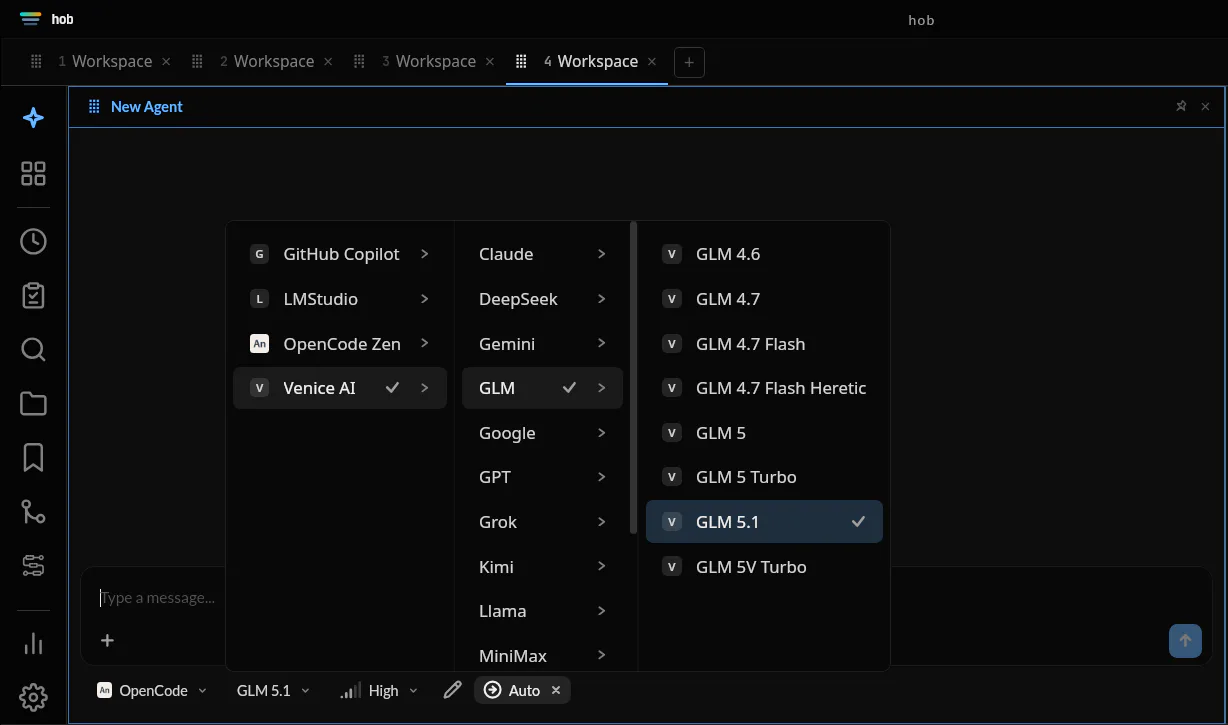This screenshot has height=725, width=1228.
Task: Click the grid icon beside New Agent title
Action: point(94,106)
